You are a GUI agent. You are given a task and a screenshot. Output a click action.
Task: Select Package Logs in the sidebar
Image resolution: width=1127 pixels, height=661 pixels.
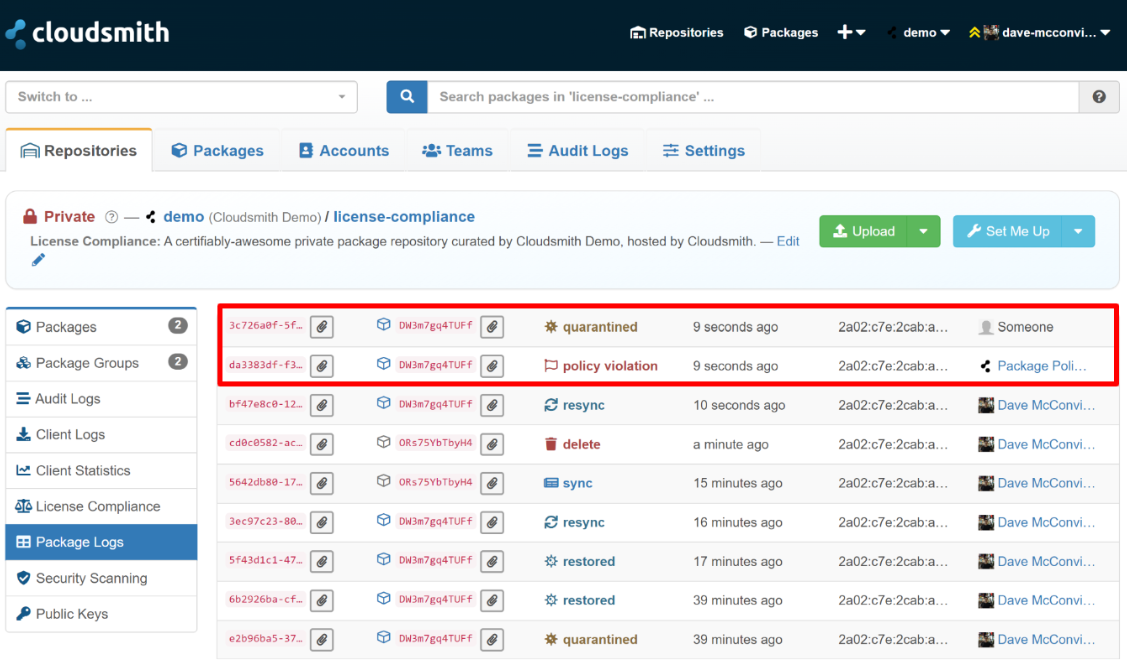pyautogui.click(x=101, y=542)
